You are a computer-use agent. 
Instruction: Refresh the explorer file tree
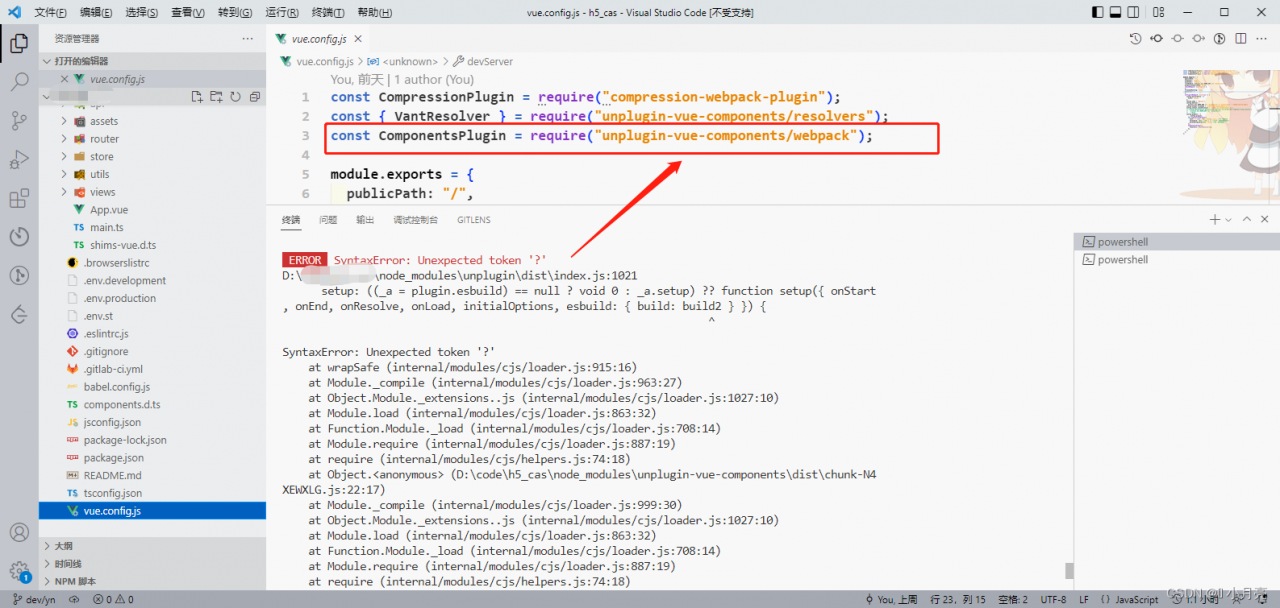236,97
